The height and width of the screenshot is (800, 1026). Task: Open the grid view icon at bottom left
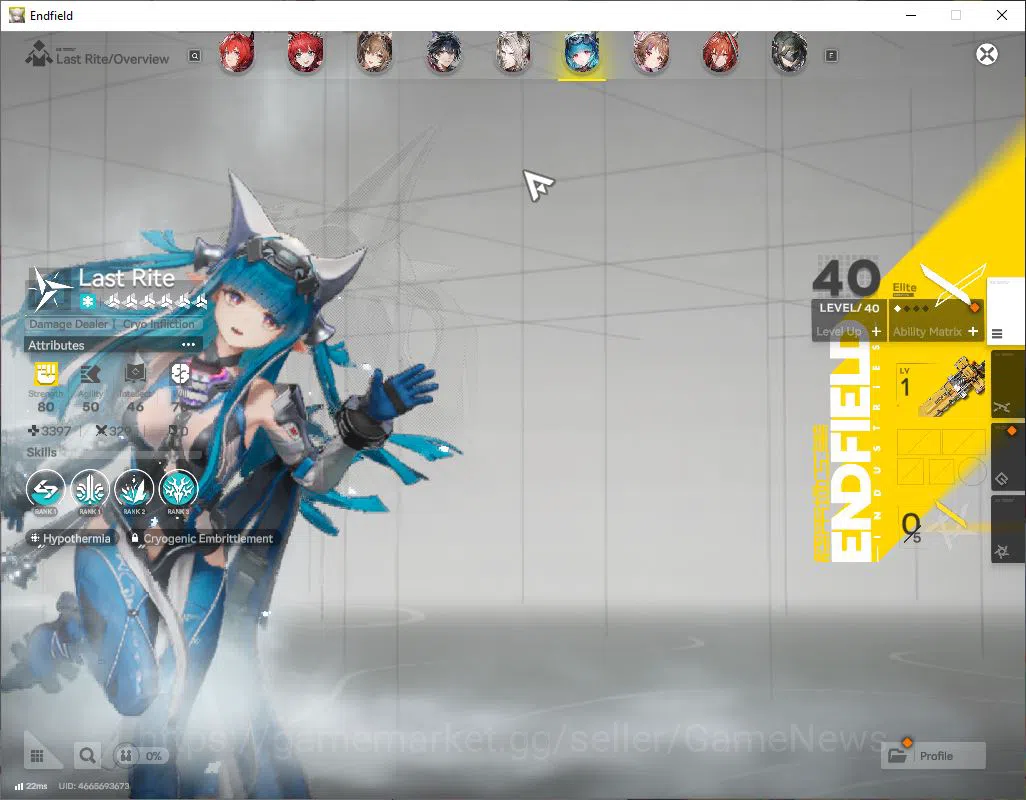click(x=37, y=756)
